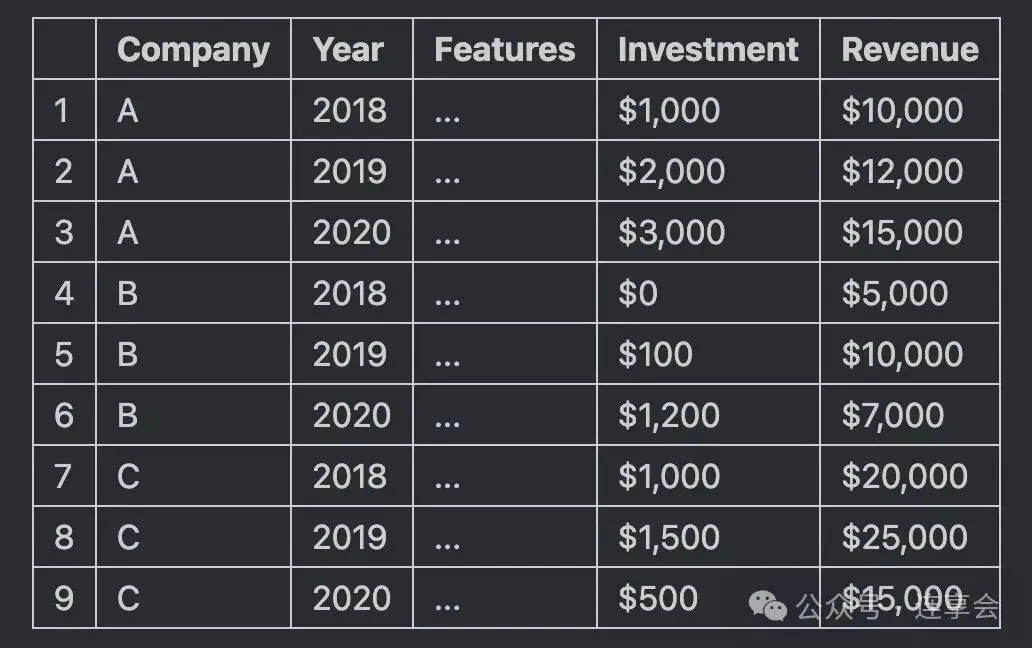Click the Investment column header

tap(708, 49)
